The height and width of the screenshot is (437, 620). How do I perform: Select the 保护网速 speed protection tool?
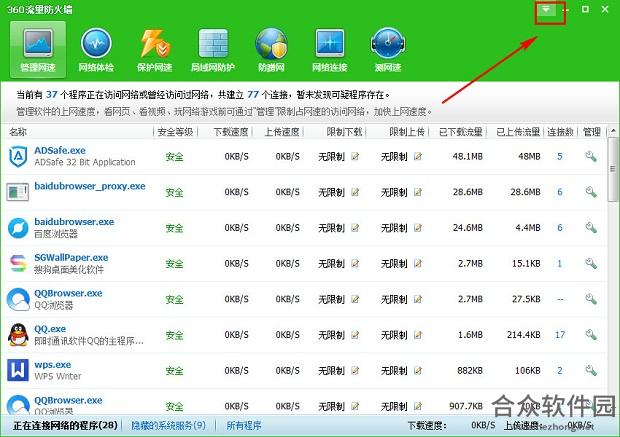tap(154, 49)
